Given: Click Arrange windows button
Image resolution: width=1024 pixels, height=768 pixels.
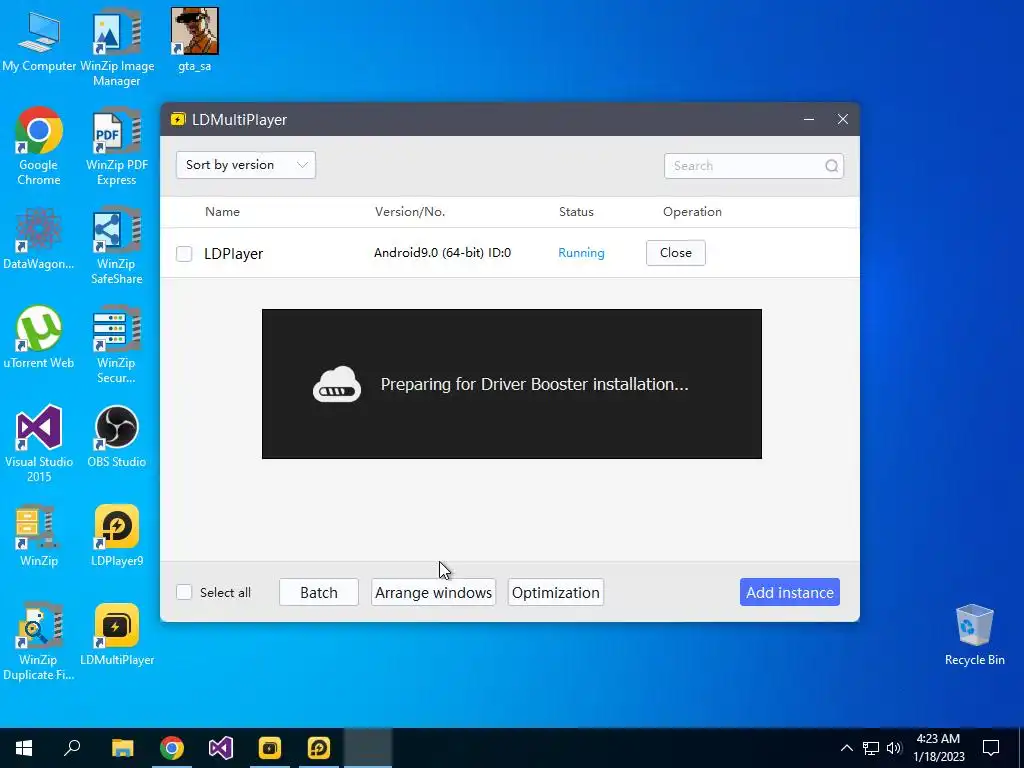Looking at the screenshot, I should [434, 592].
